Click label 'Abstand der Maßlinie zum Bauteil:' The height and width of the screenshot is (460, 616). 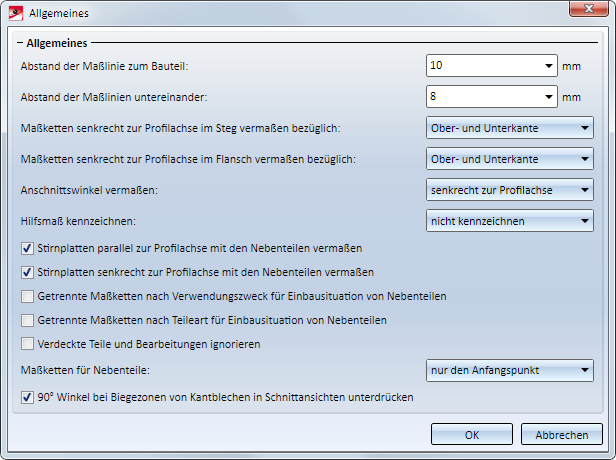[104, 66]
